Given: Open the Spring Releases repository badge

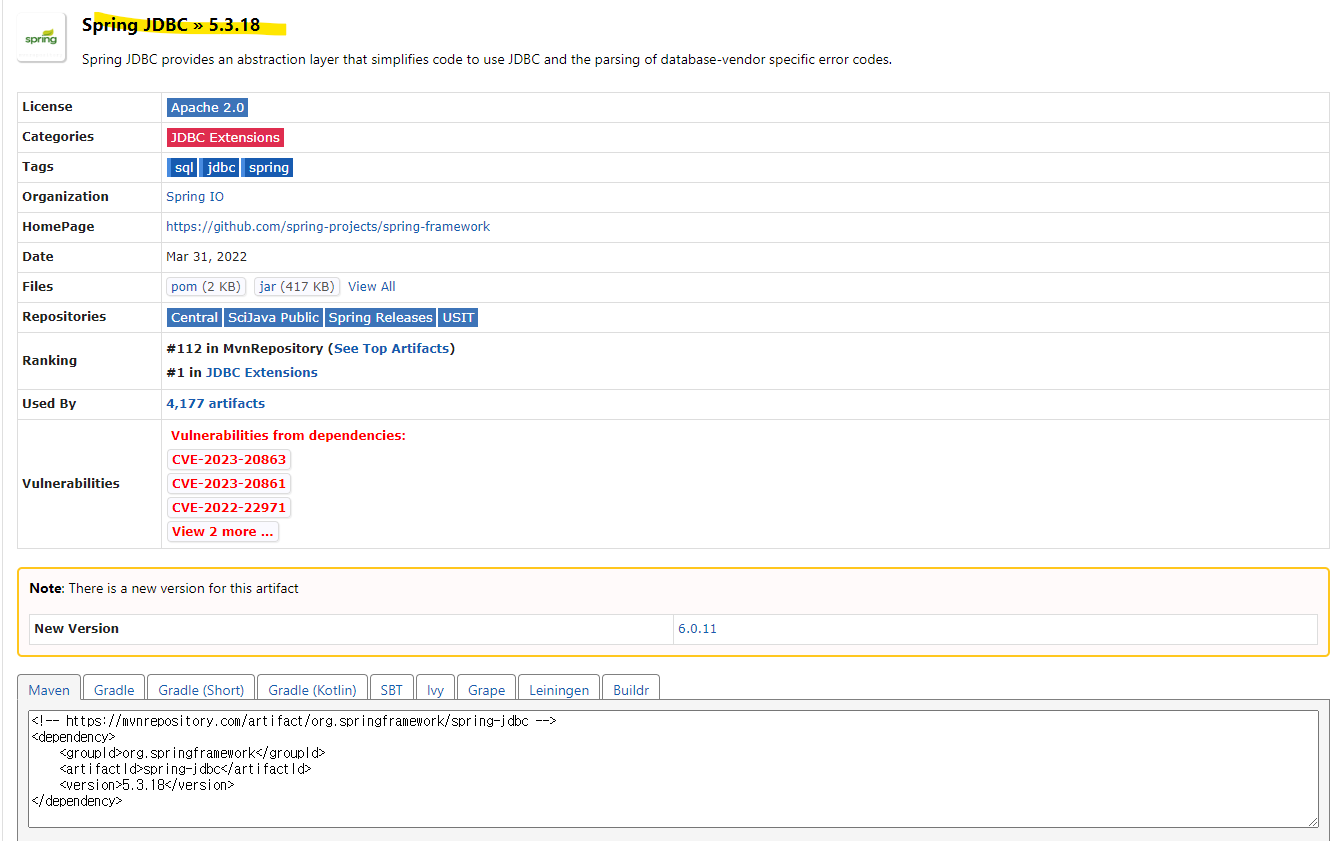Looking at the screenshot, I should pyautogui.click(x=380, y=317).
